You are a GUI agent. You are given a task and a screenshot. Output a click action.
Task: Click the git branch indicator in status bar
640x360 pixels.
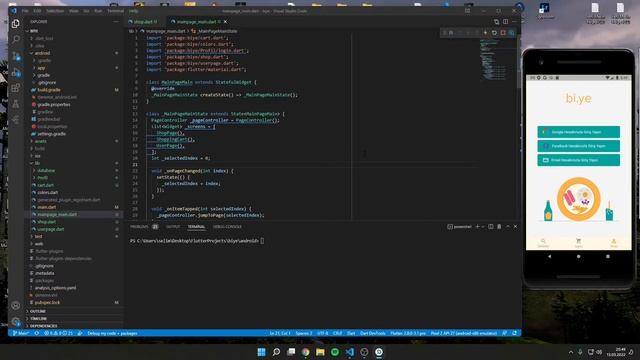[21, 333]
